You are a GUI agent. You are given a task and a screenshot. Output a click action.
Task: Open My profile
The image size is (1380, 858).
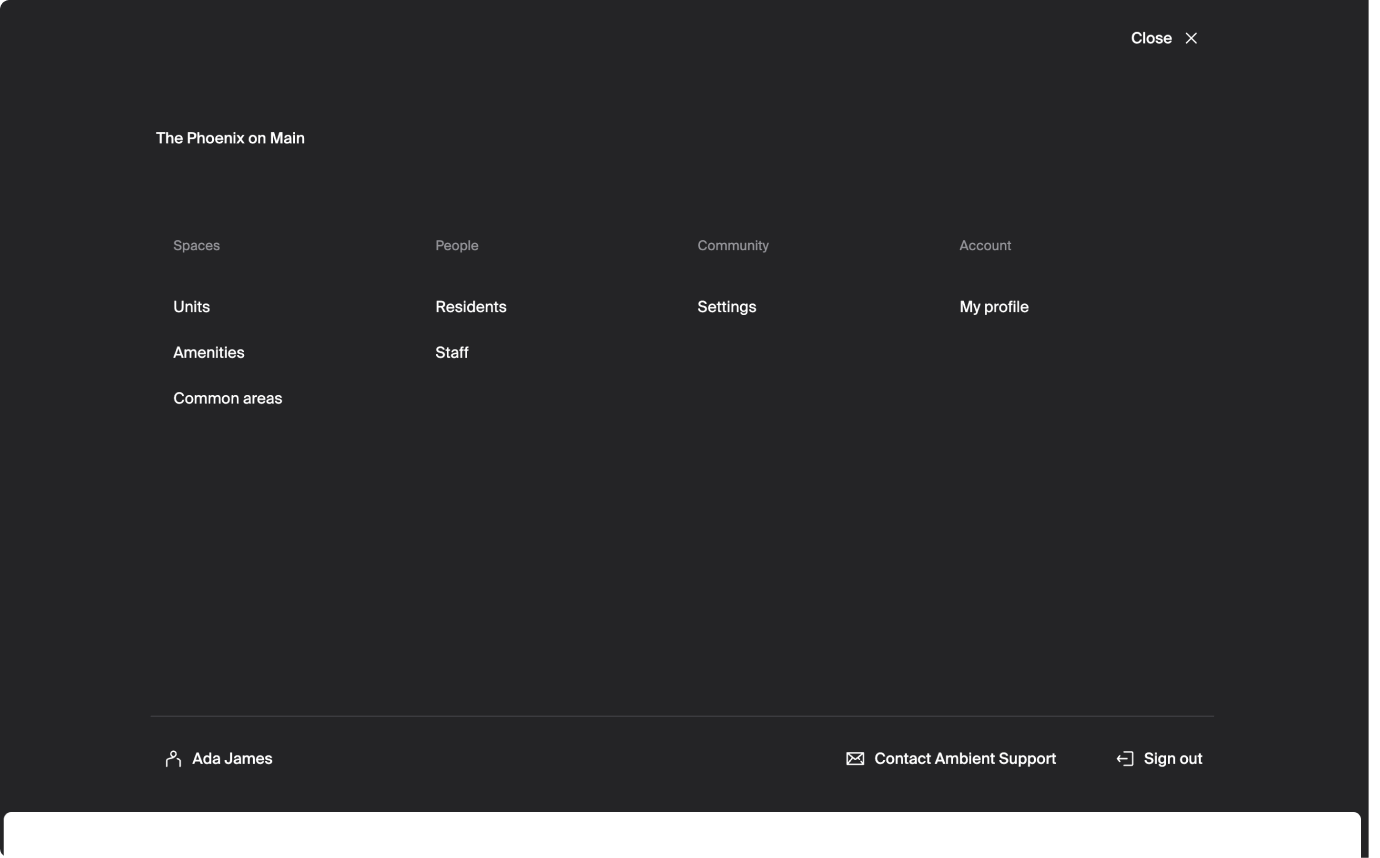click(x=994, y=307)
